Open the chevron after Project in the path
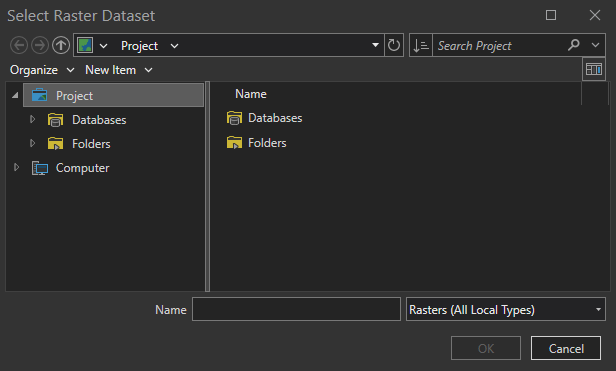 tap(174, 46)
